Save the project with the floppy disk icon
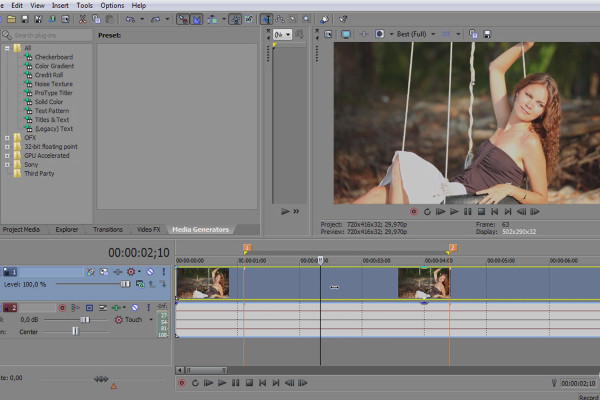The height and width of the screenshot is (400, 600). [x=25, y=19]
